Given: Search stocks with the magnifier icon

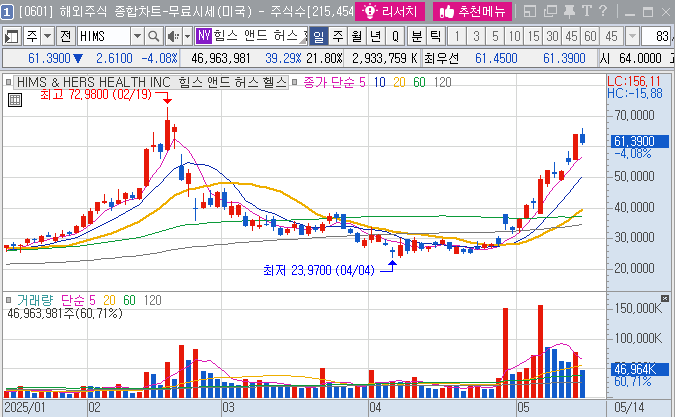Looking at the screenshot, I should 153,37.
